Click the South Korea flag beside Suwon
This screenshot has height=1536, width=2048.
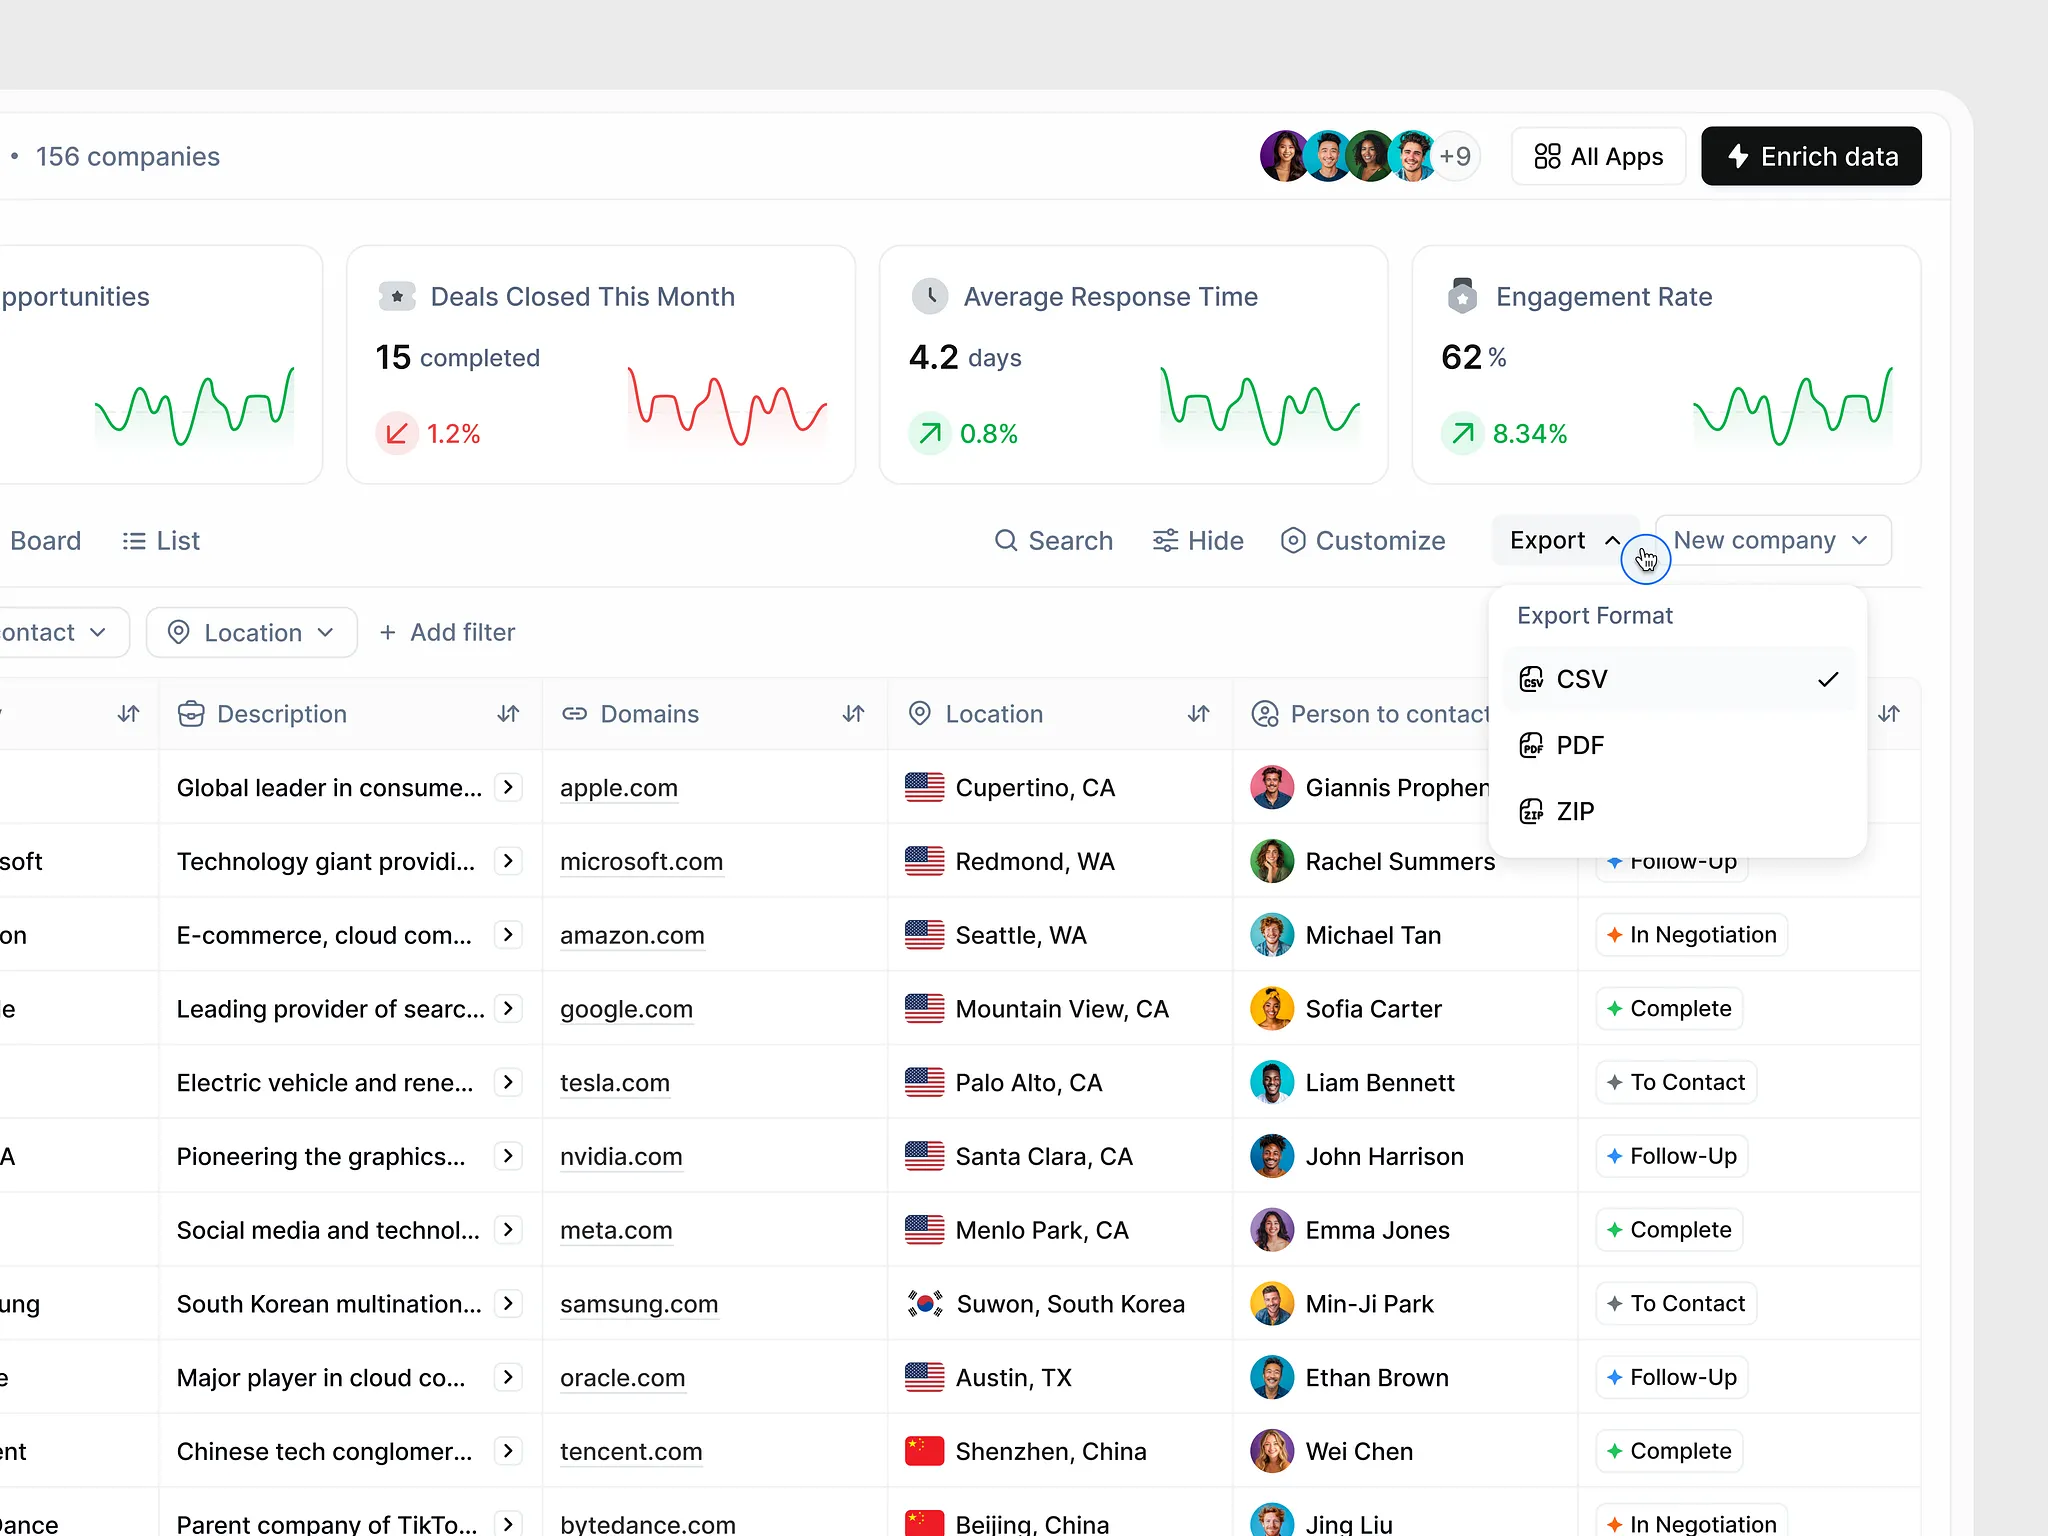(x=924, y=1304)
